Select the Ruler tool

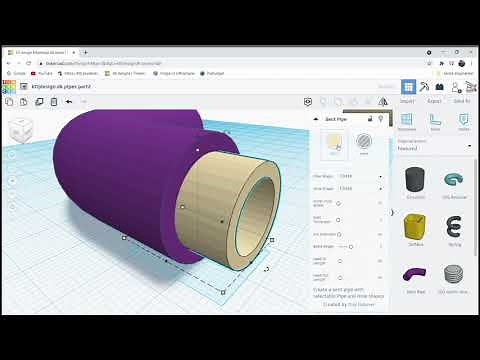click(x=435, y=122)
